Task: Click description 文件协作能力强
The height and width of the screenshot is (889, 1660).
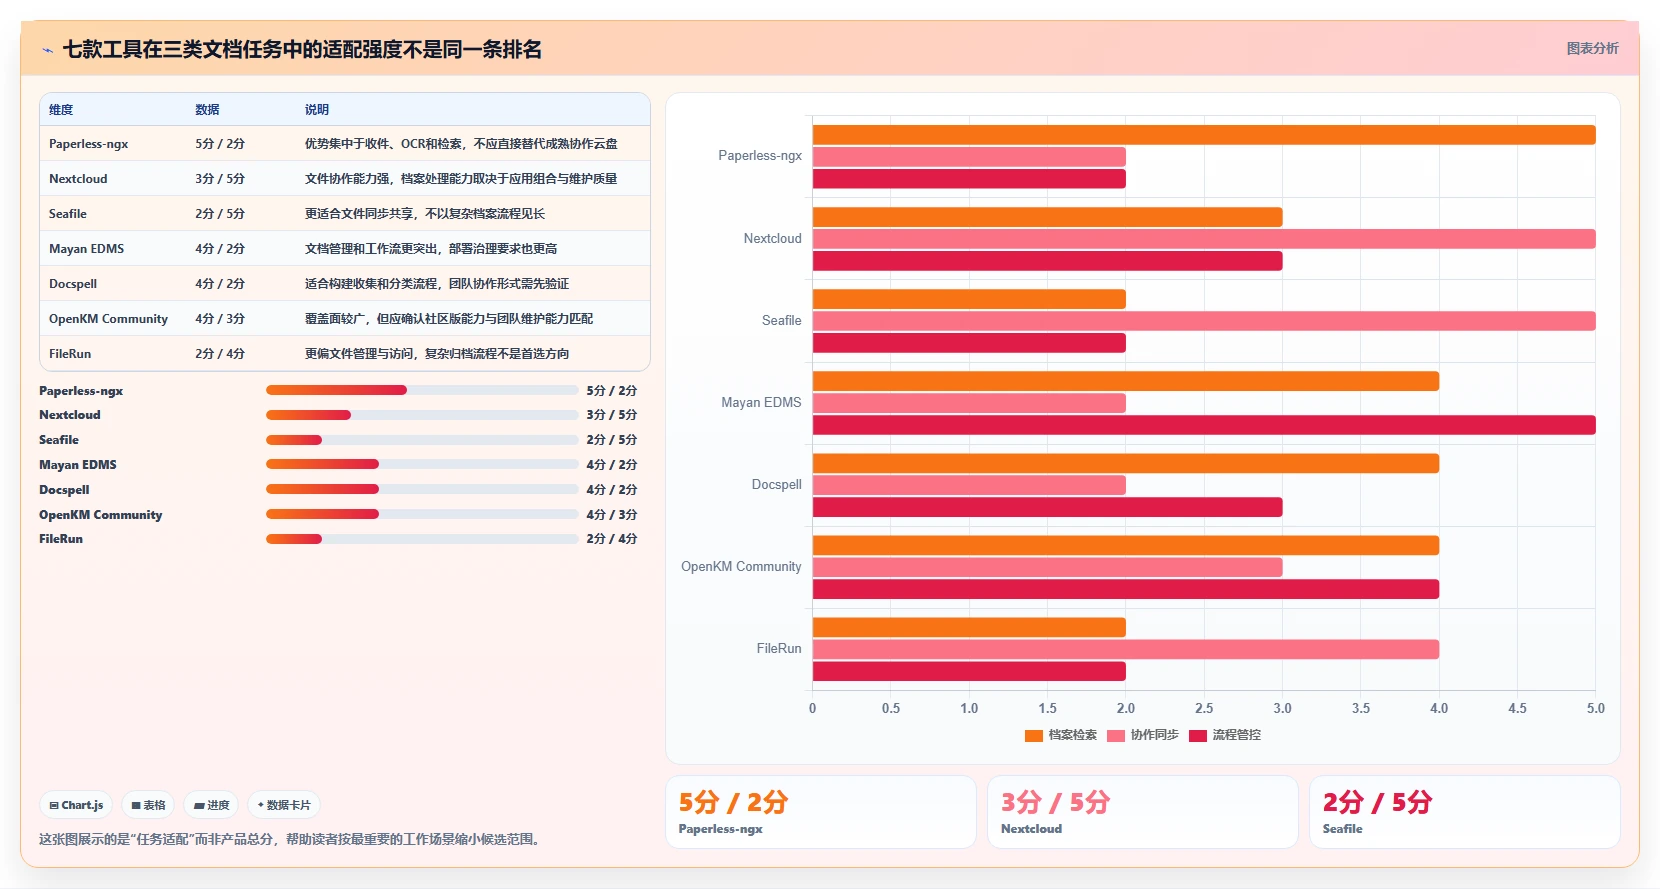Action: (x=461, y=179)
